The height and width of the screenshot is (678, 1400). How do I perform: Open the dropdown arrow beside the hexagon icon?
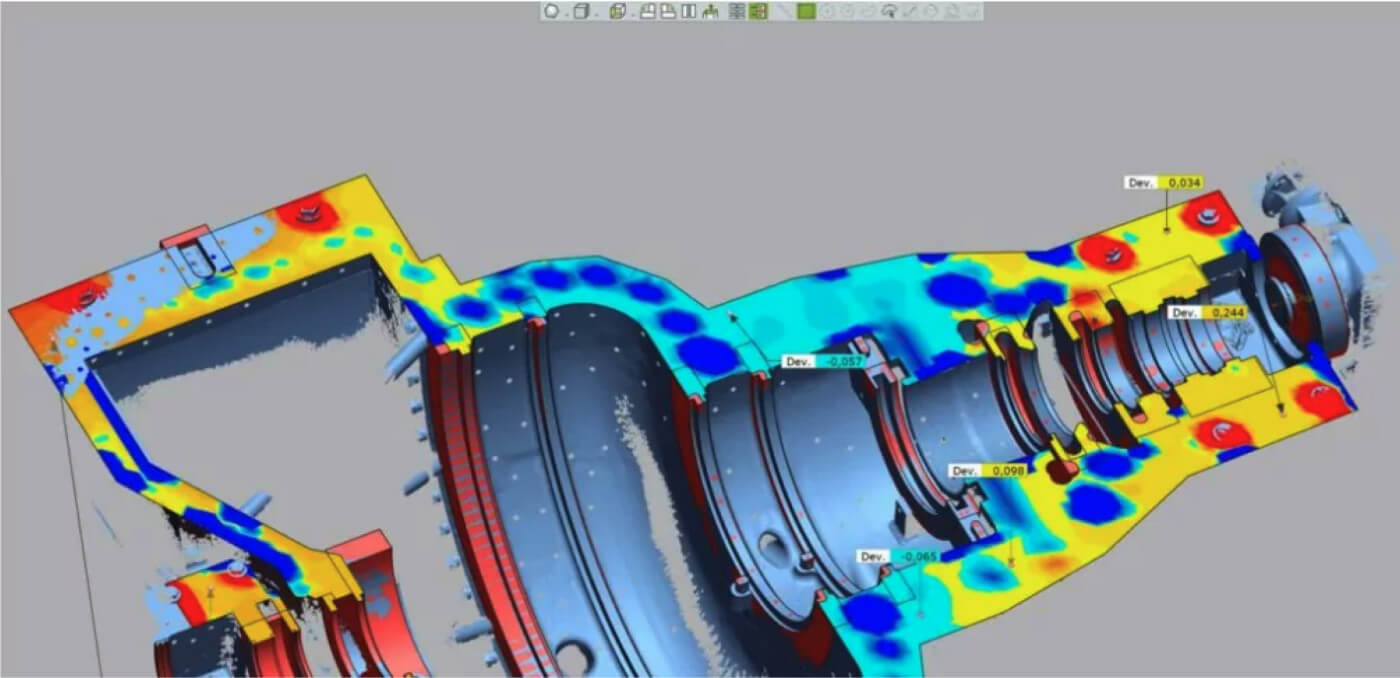point(565,14)
